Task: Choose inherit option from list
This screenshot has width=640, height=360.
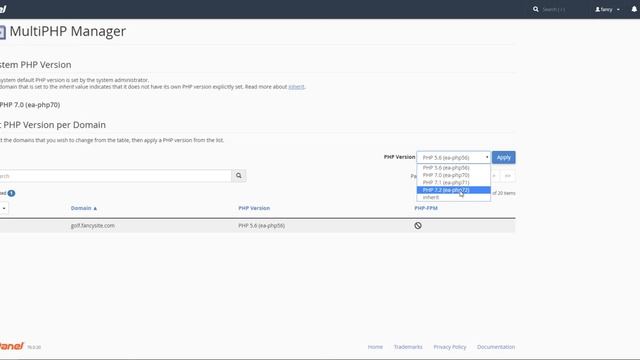Action: click(453, 197)
